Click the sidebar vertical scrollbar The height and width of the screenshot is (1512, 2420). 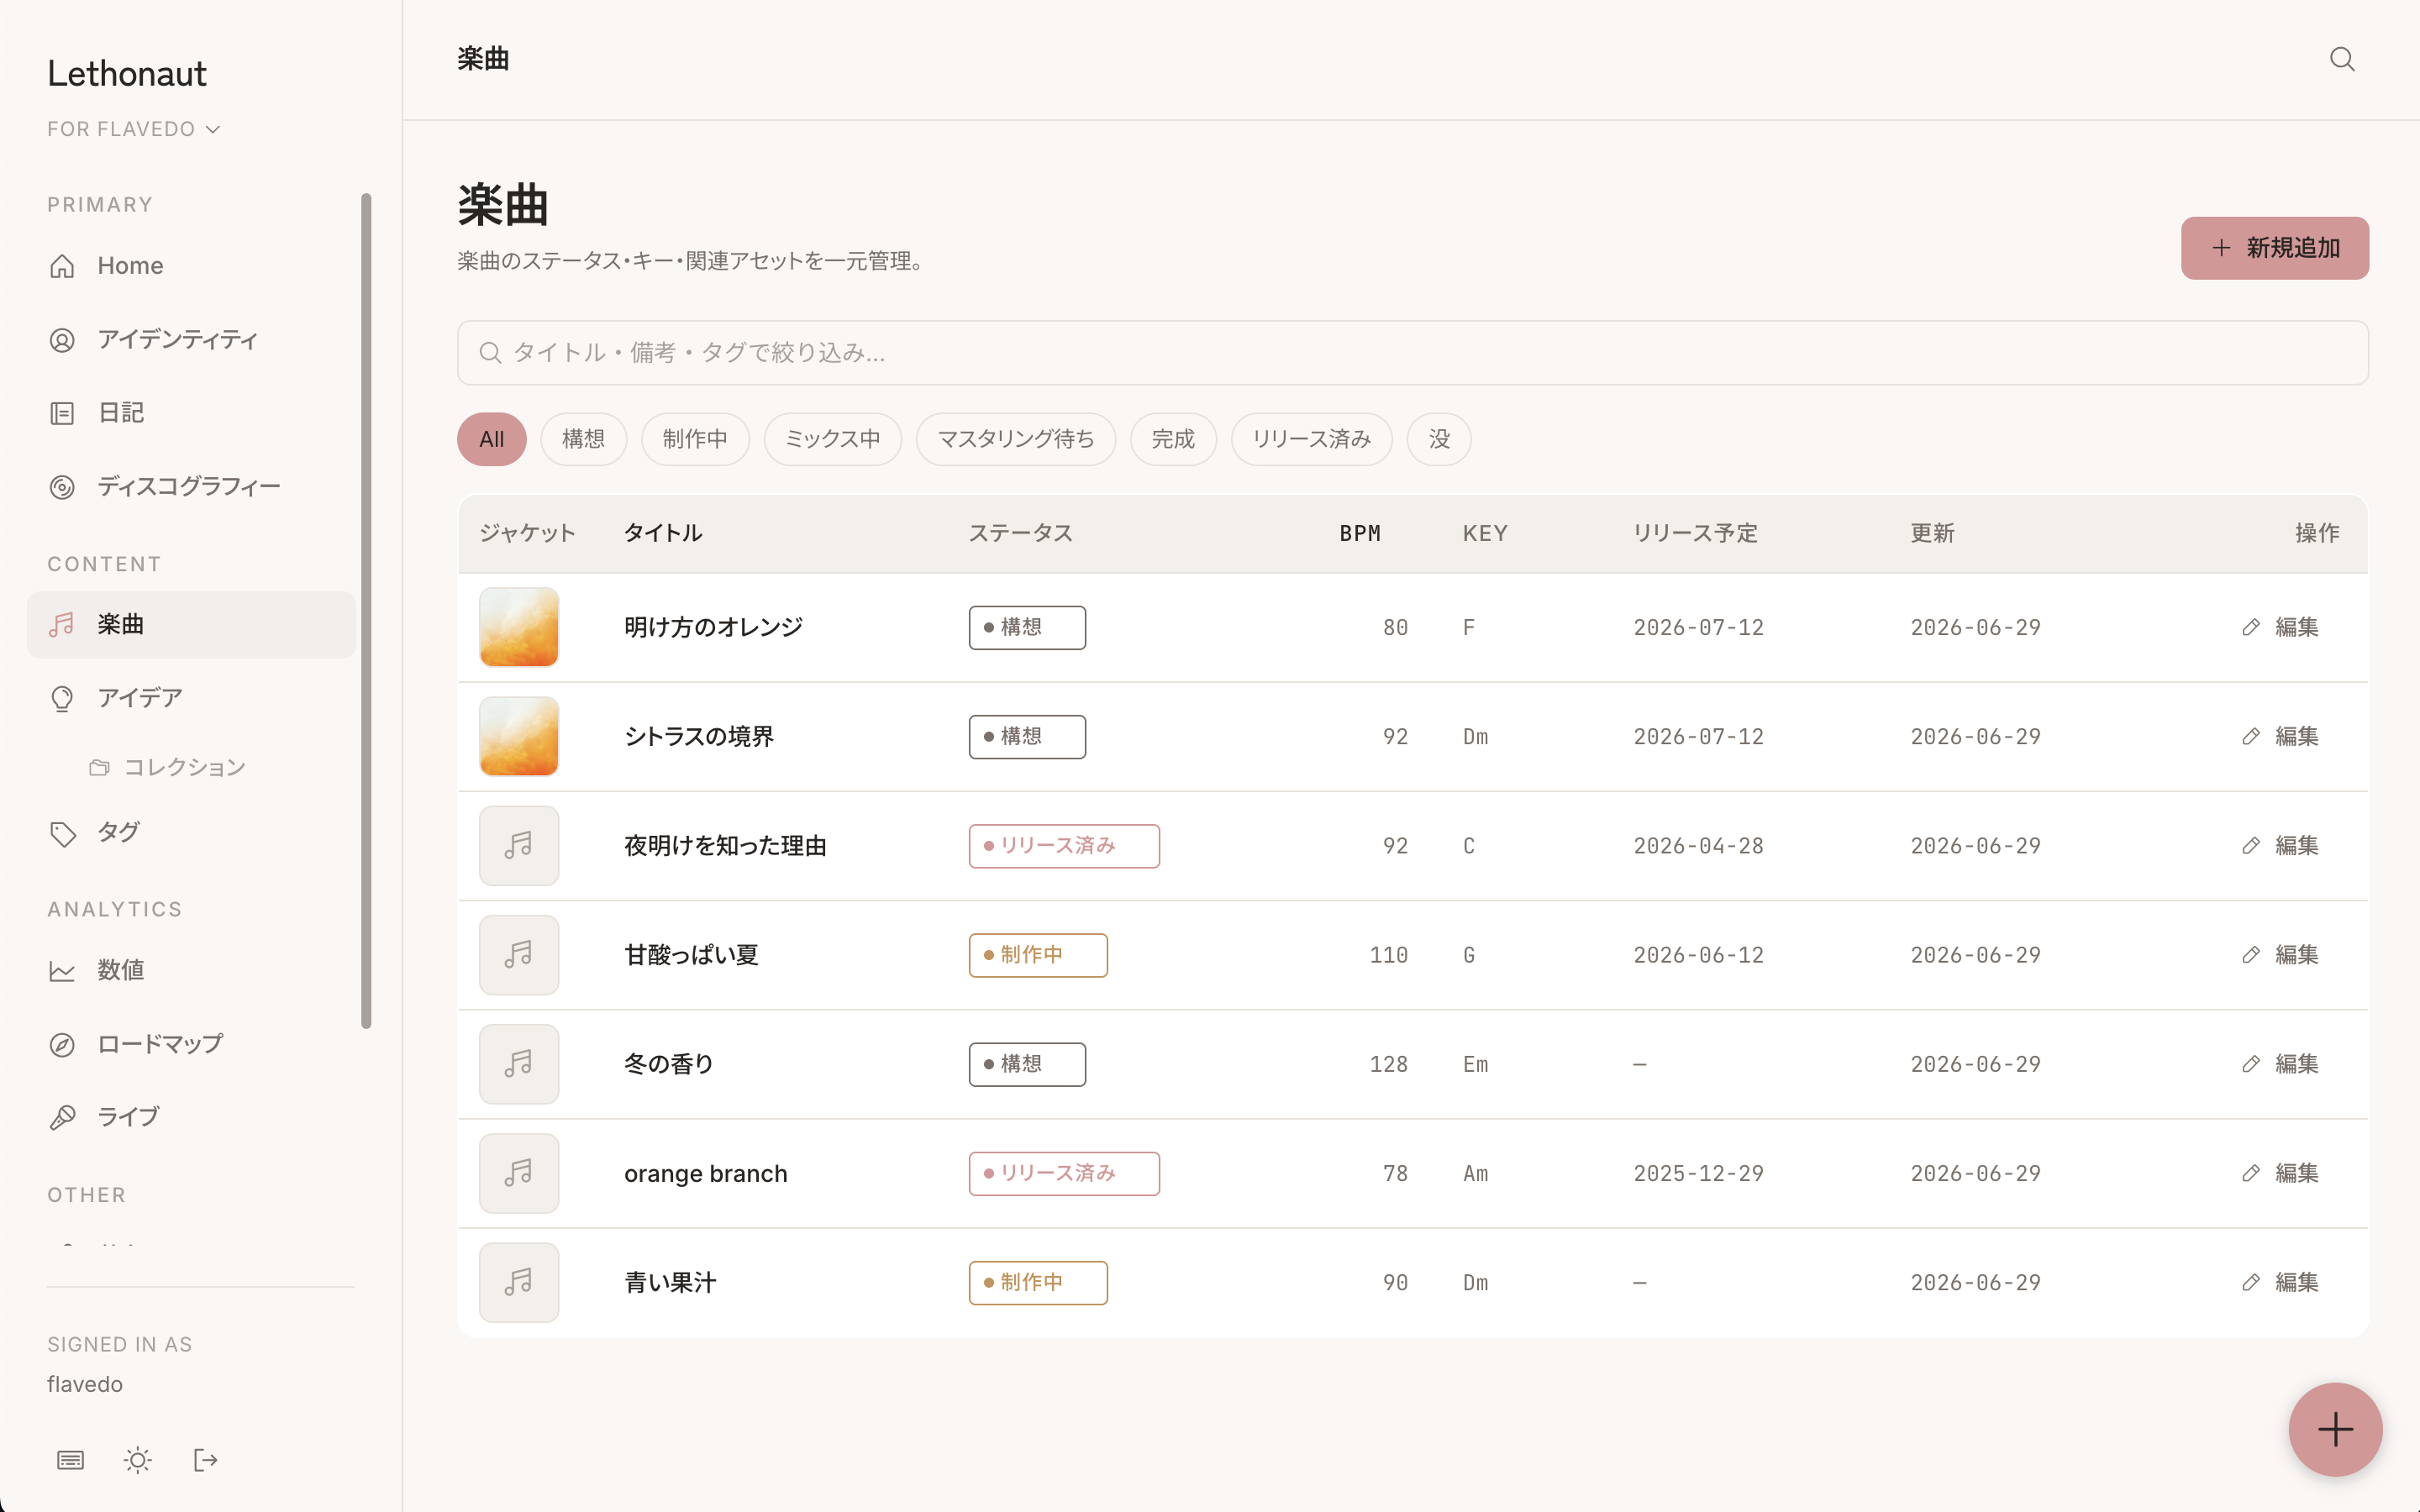366,610
